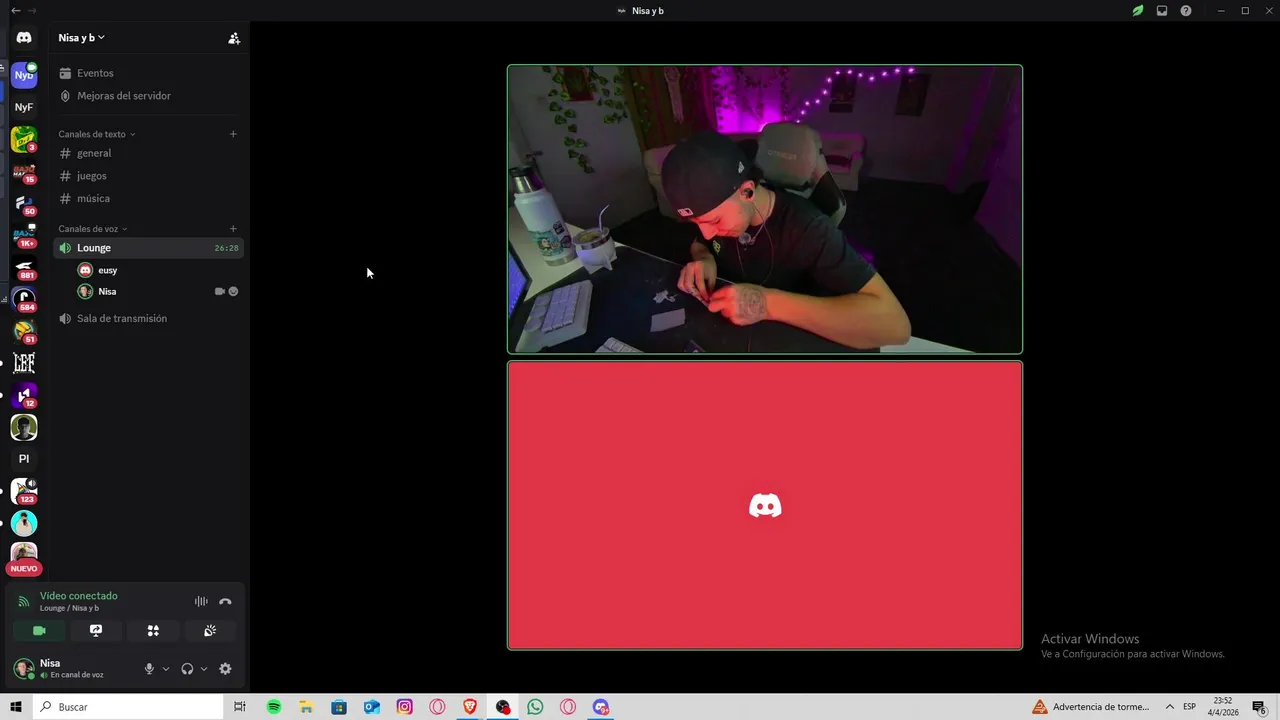Start an activity with the shapes icon
This screenshot has height=720, width=1280.
coord(153,631)
